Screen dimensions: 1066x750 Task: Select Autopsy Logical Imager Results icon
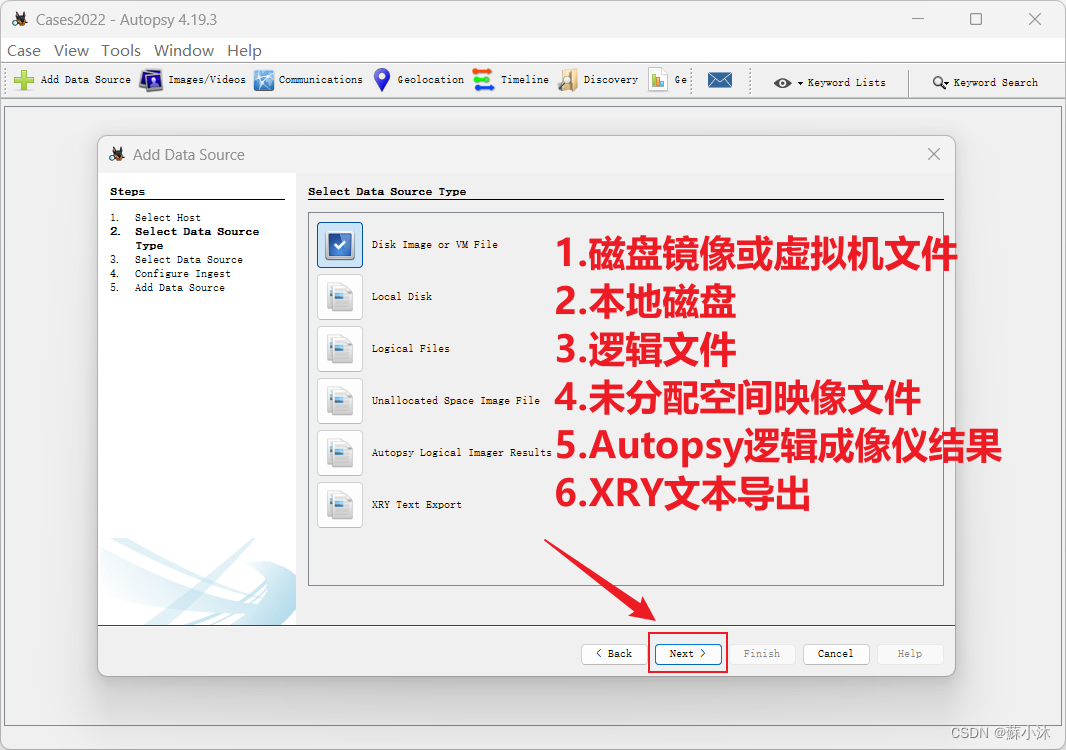click(340, 453)
